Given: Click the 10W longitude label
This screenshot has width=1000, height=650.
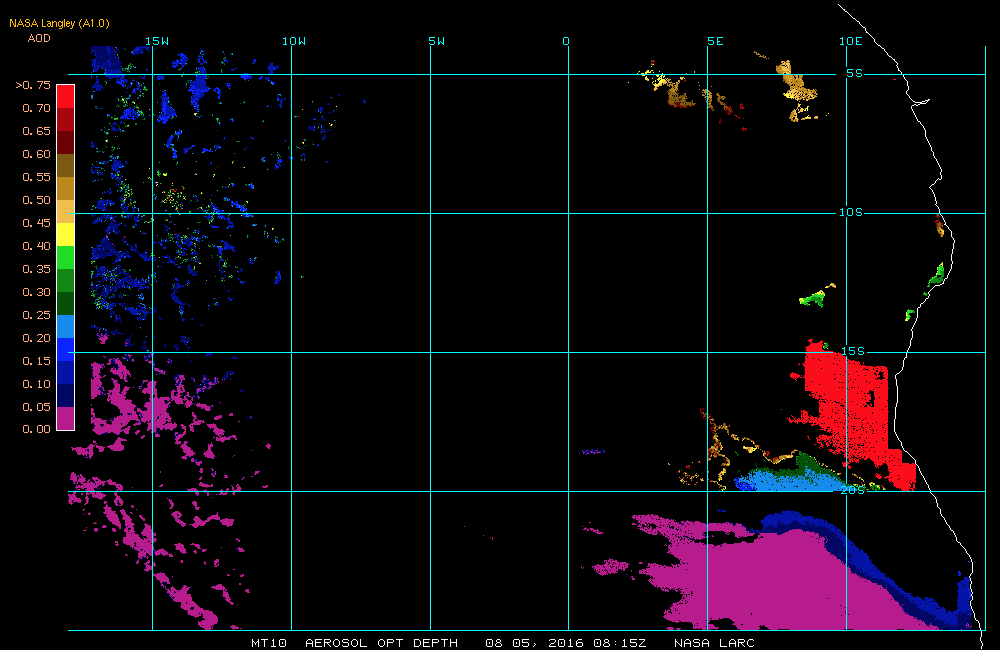Looking at the screenshot, I should (x=294, y=41).
